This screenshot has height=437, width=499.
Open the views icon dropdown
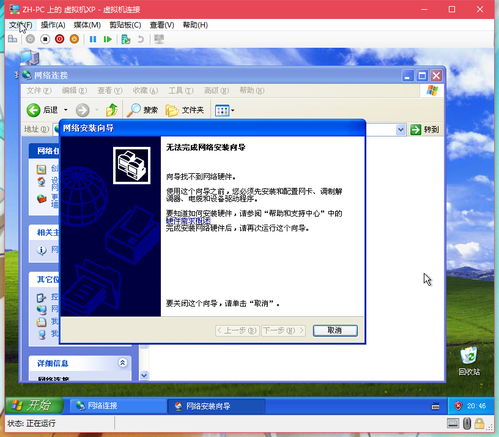(225, 110)
